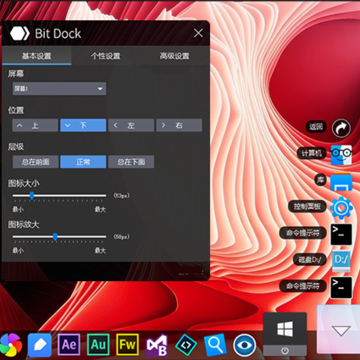
Task: Click the 图标放大 pixel value text
Action: pos(122,237)
